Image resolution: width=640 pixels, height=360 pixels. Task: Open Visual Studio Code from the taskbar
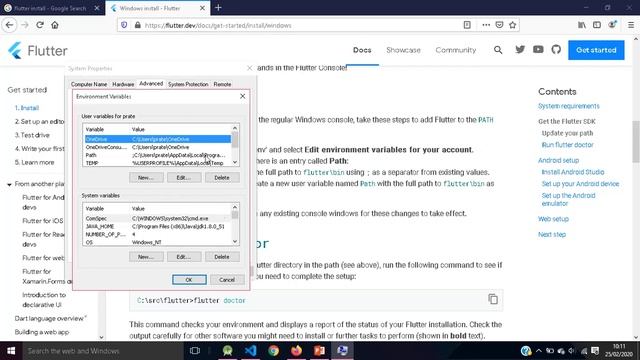[251, 351]
